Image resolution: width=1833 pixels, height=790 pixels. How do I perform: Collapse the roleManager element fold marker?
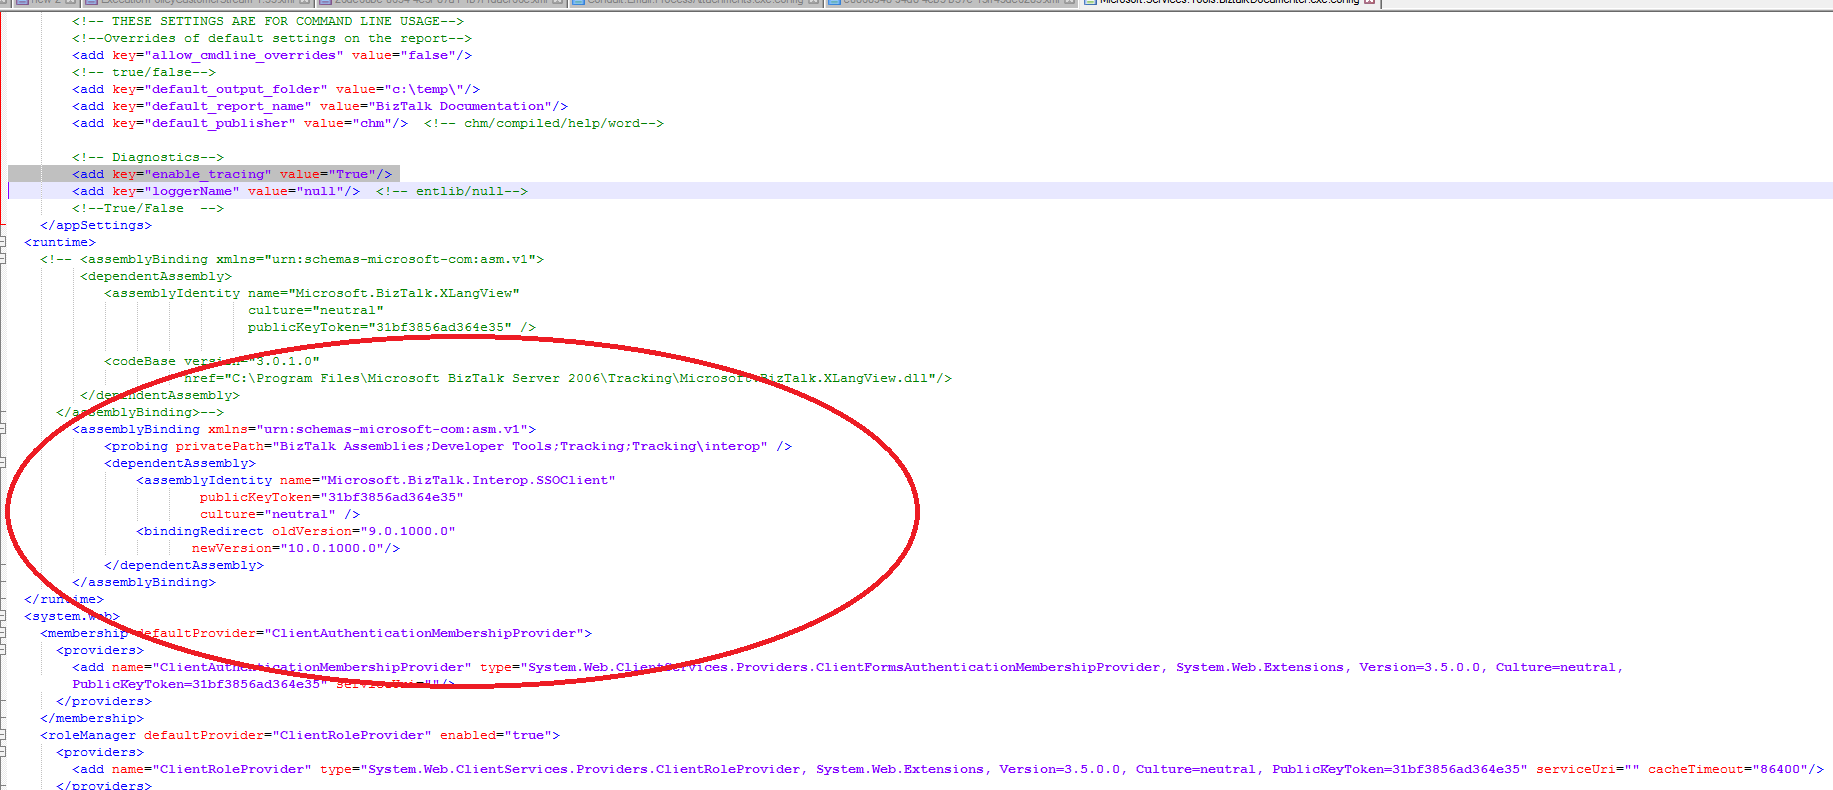click(3, 735)
